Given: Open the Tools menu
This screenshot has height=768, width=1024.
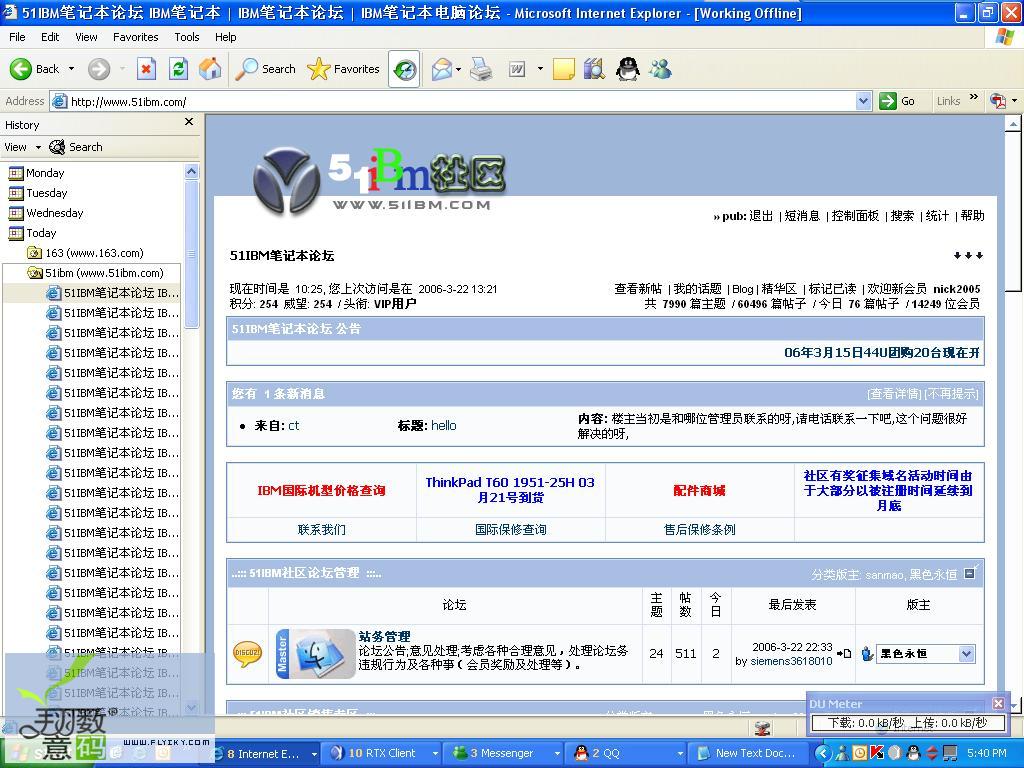Looking at the screenshot, I should click(187, 37).
